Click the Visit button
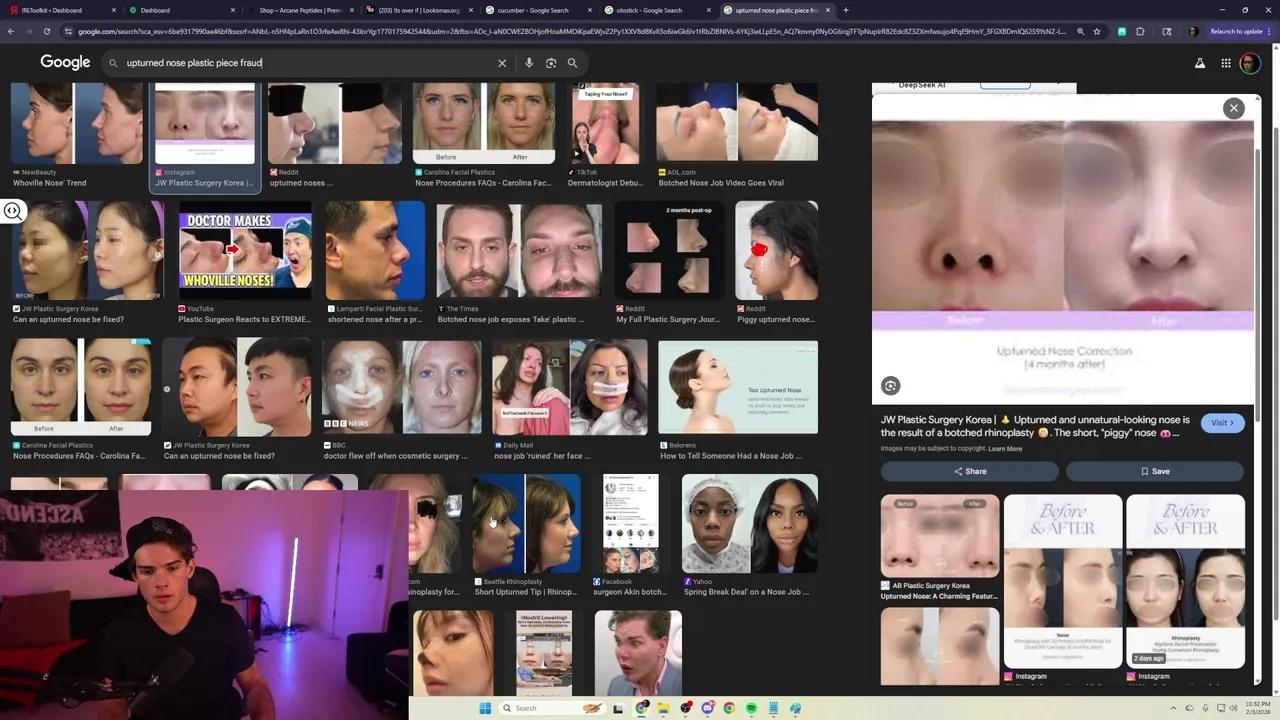Viewport: 1280px width, 720px height. click(x=1222, y=423)
